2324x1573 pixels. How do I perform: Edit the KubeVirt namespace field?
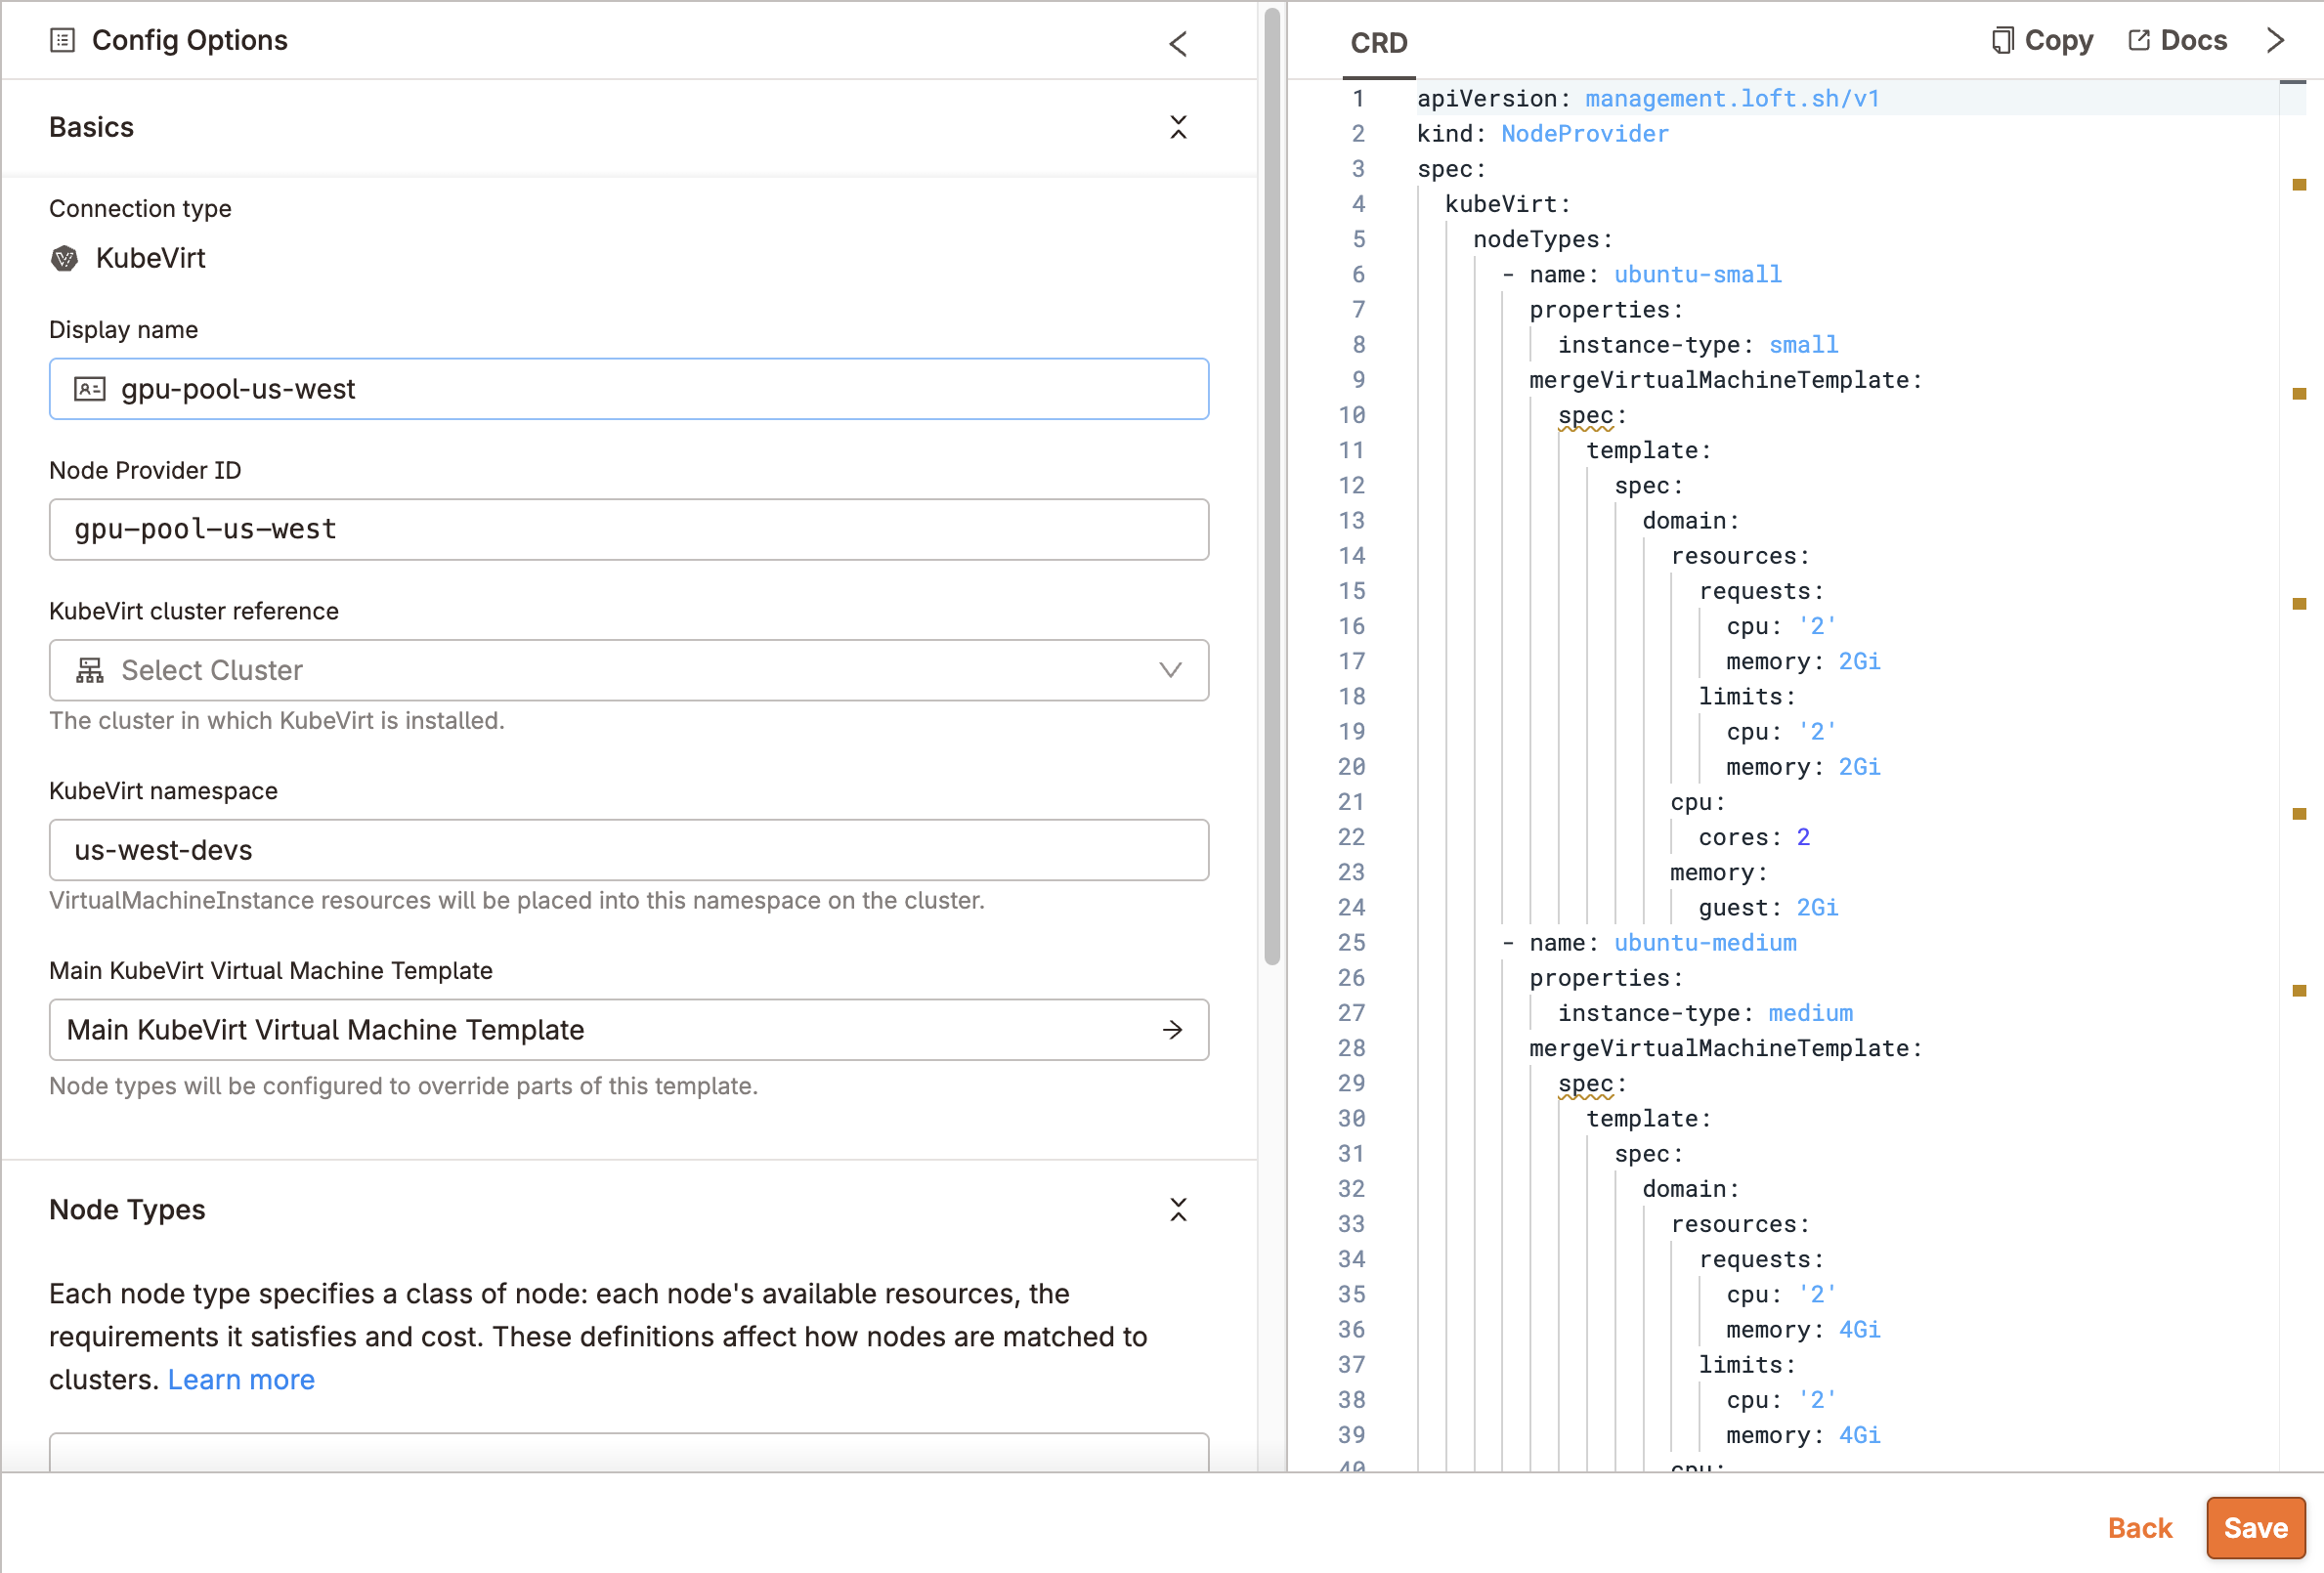coord(629,850)
